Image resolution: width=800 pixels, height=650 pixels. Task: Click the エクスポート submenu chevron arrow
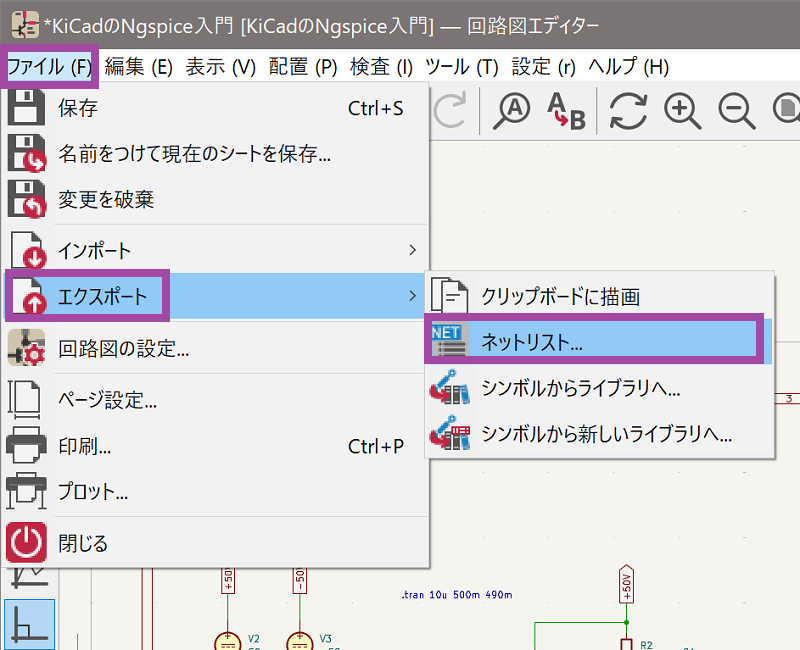(412, 295)
